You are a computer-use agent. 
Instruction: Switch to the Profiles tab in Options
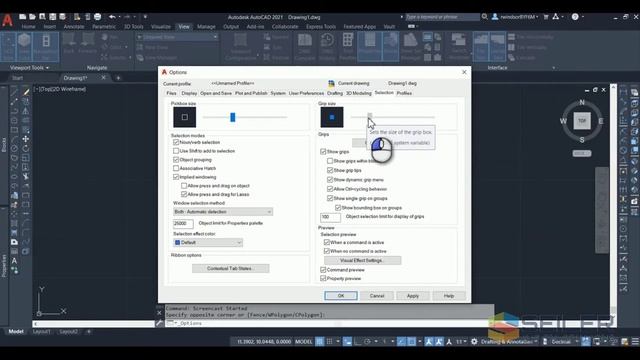[404, 93]
